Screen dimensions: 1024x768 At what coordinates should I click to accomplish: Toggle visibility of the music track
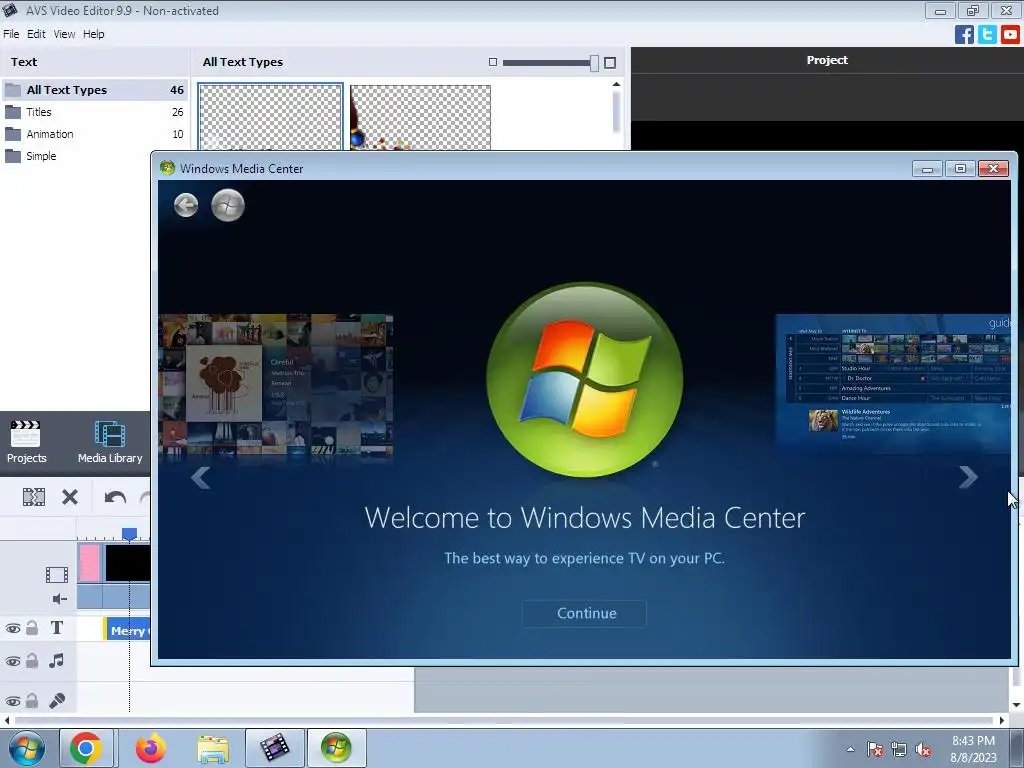[12, 661]
